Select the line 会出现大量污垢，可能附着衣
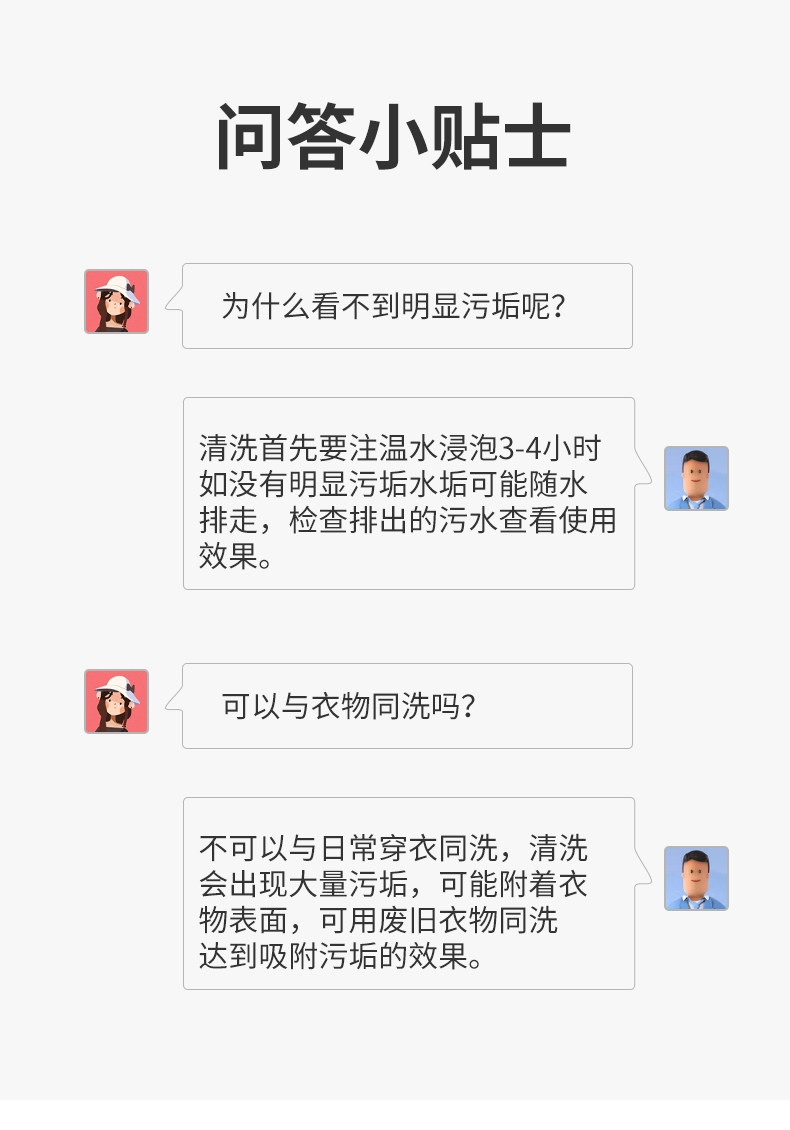Screen dimensions: 790x1130 tap(393, 884)
